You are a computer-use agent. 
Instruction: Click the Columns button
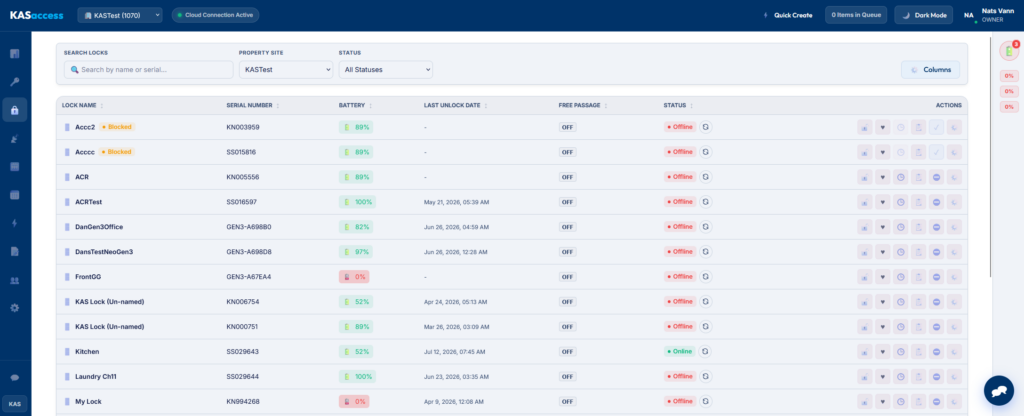pyautogui.click(x=931, y=69)
